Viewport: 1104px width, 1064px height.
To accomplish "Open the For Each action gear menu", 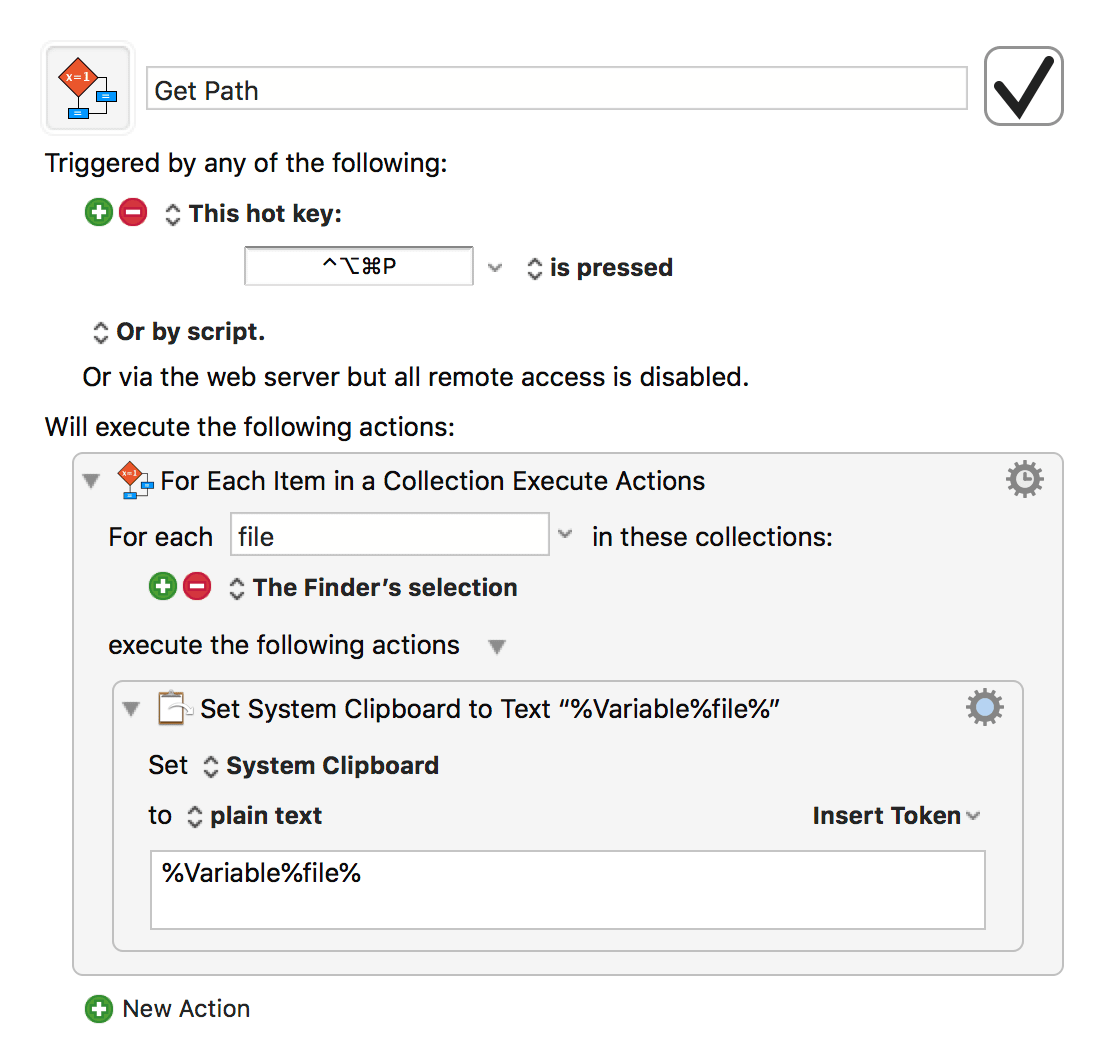I will pos(1024,480).
